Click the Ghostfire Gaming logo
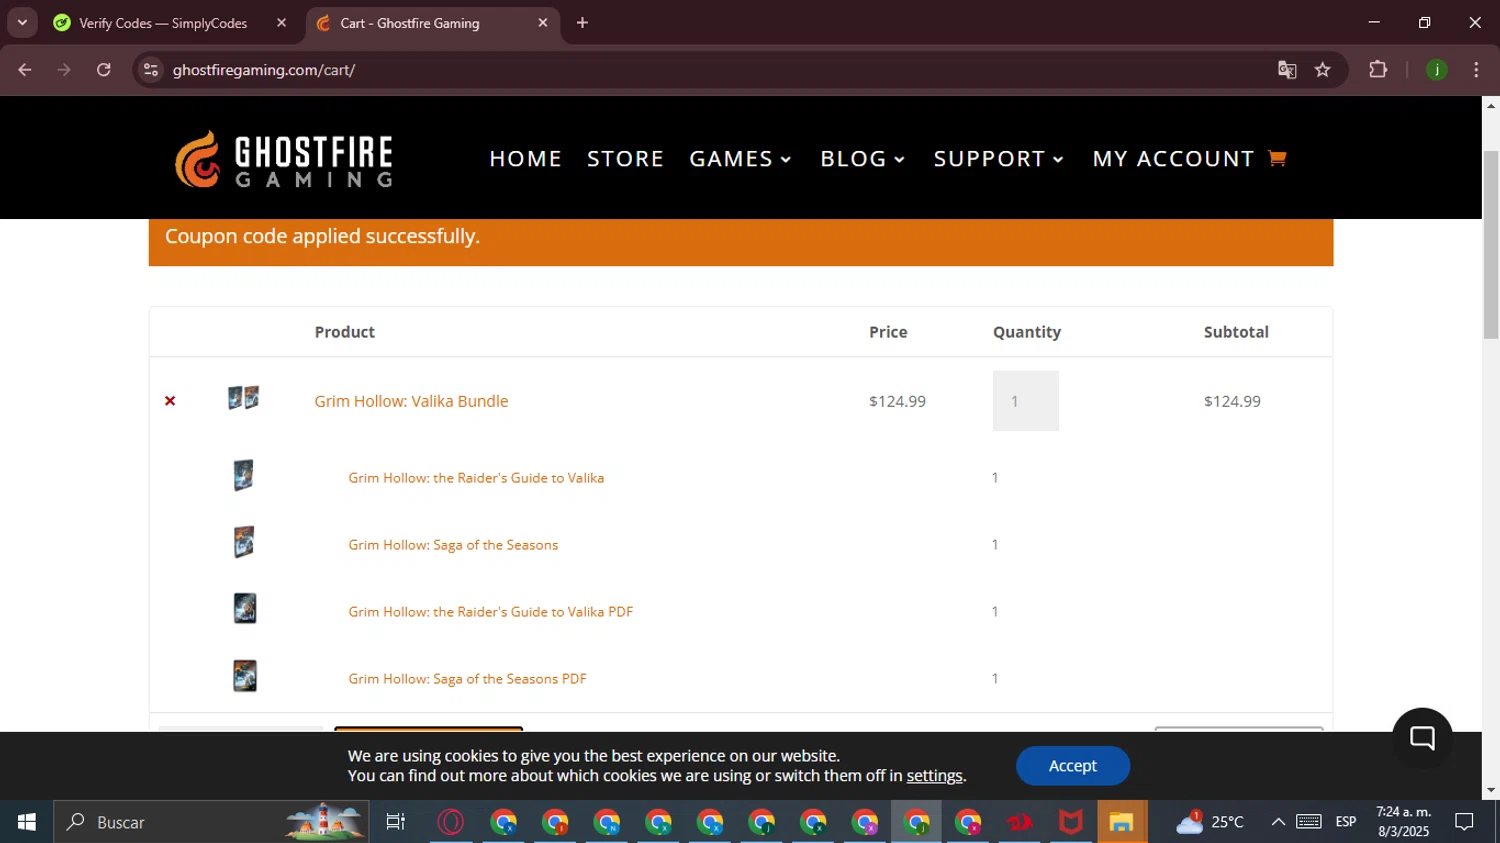The width and height of the screenshot is (1500, 843). 284,159
